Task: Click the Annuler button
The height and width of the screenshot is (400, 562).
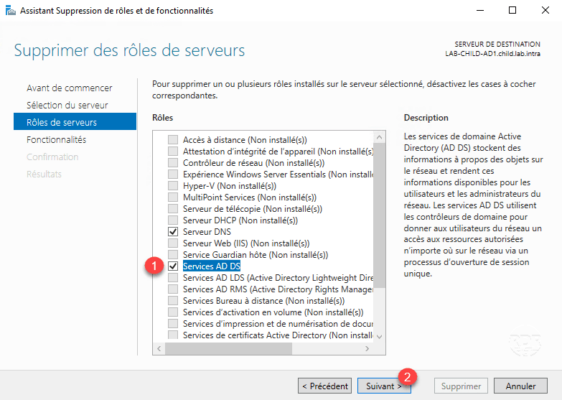Action: (520, 386)
